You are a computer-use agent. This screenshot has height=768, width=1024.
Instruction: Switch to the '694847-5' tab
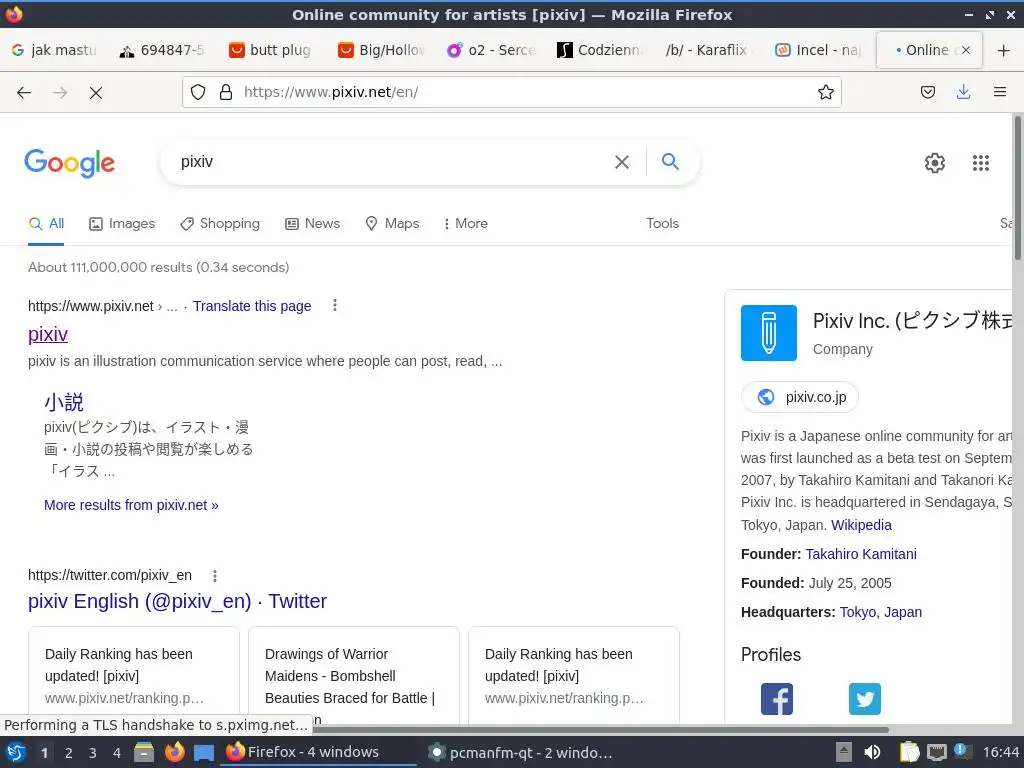pyautogui.click(x=163, y=50)
